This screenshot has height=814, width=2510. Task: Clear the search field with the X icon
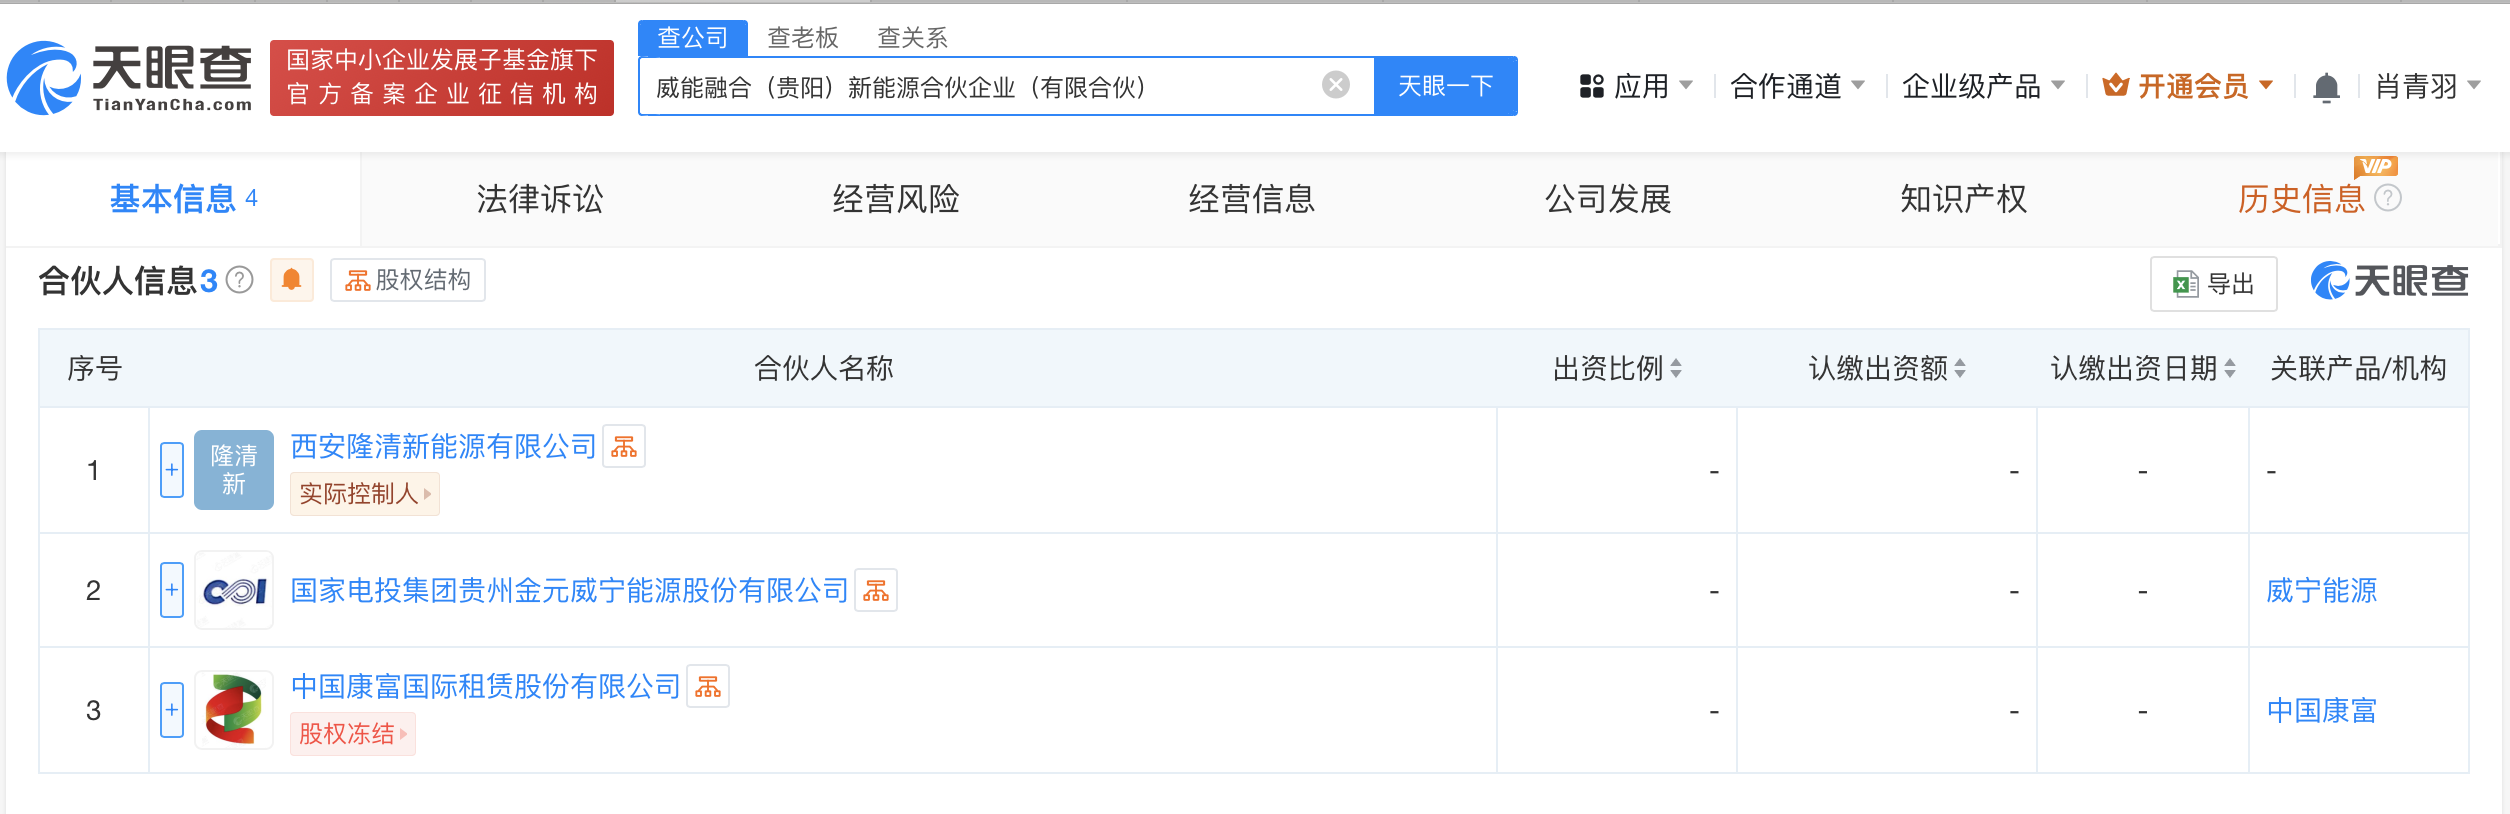1335,85
